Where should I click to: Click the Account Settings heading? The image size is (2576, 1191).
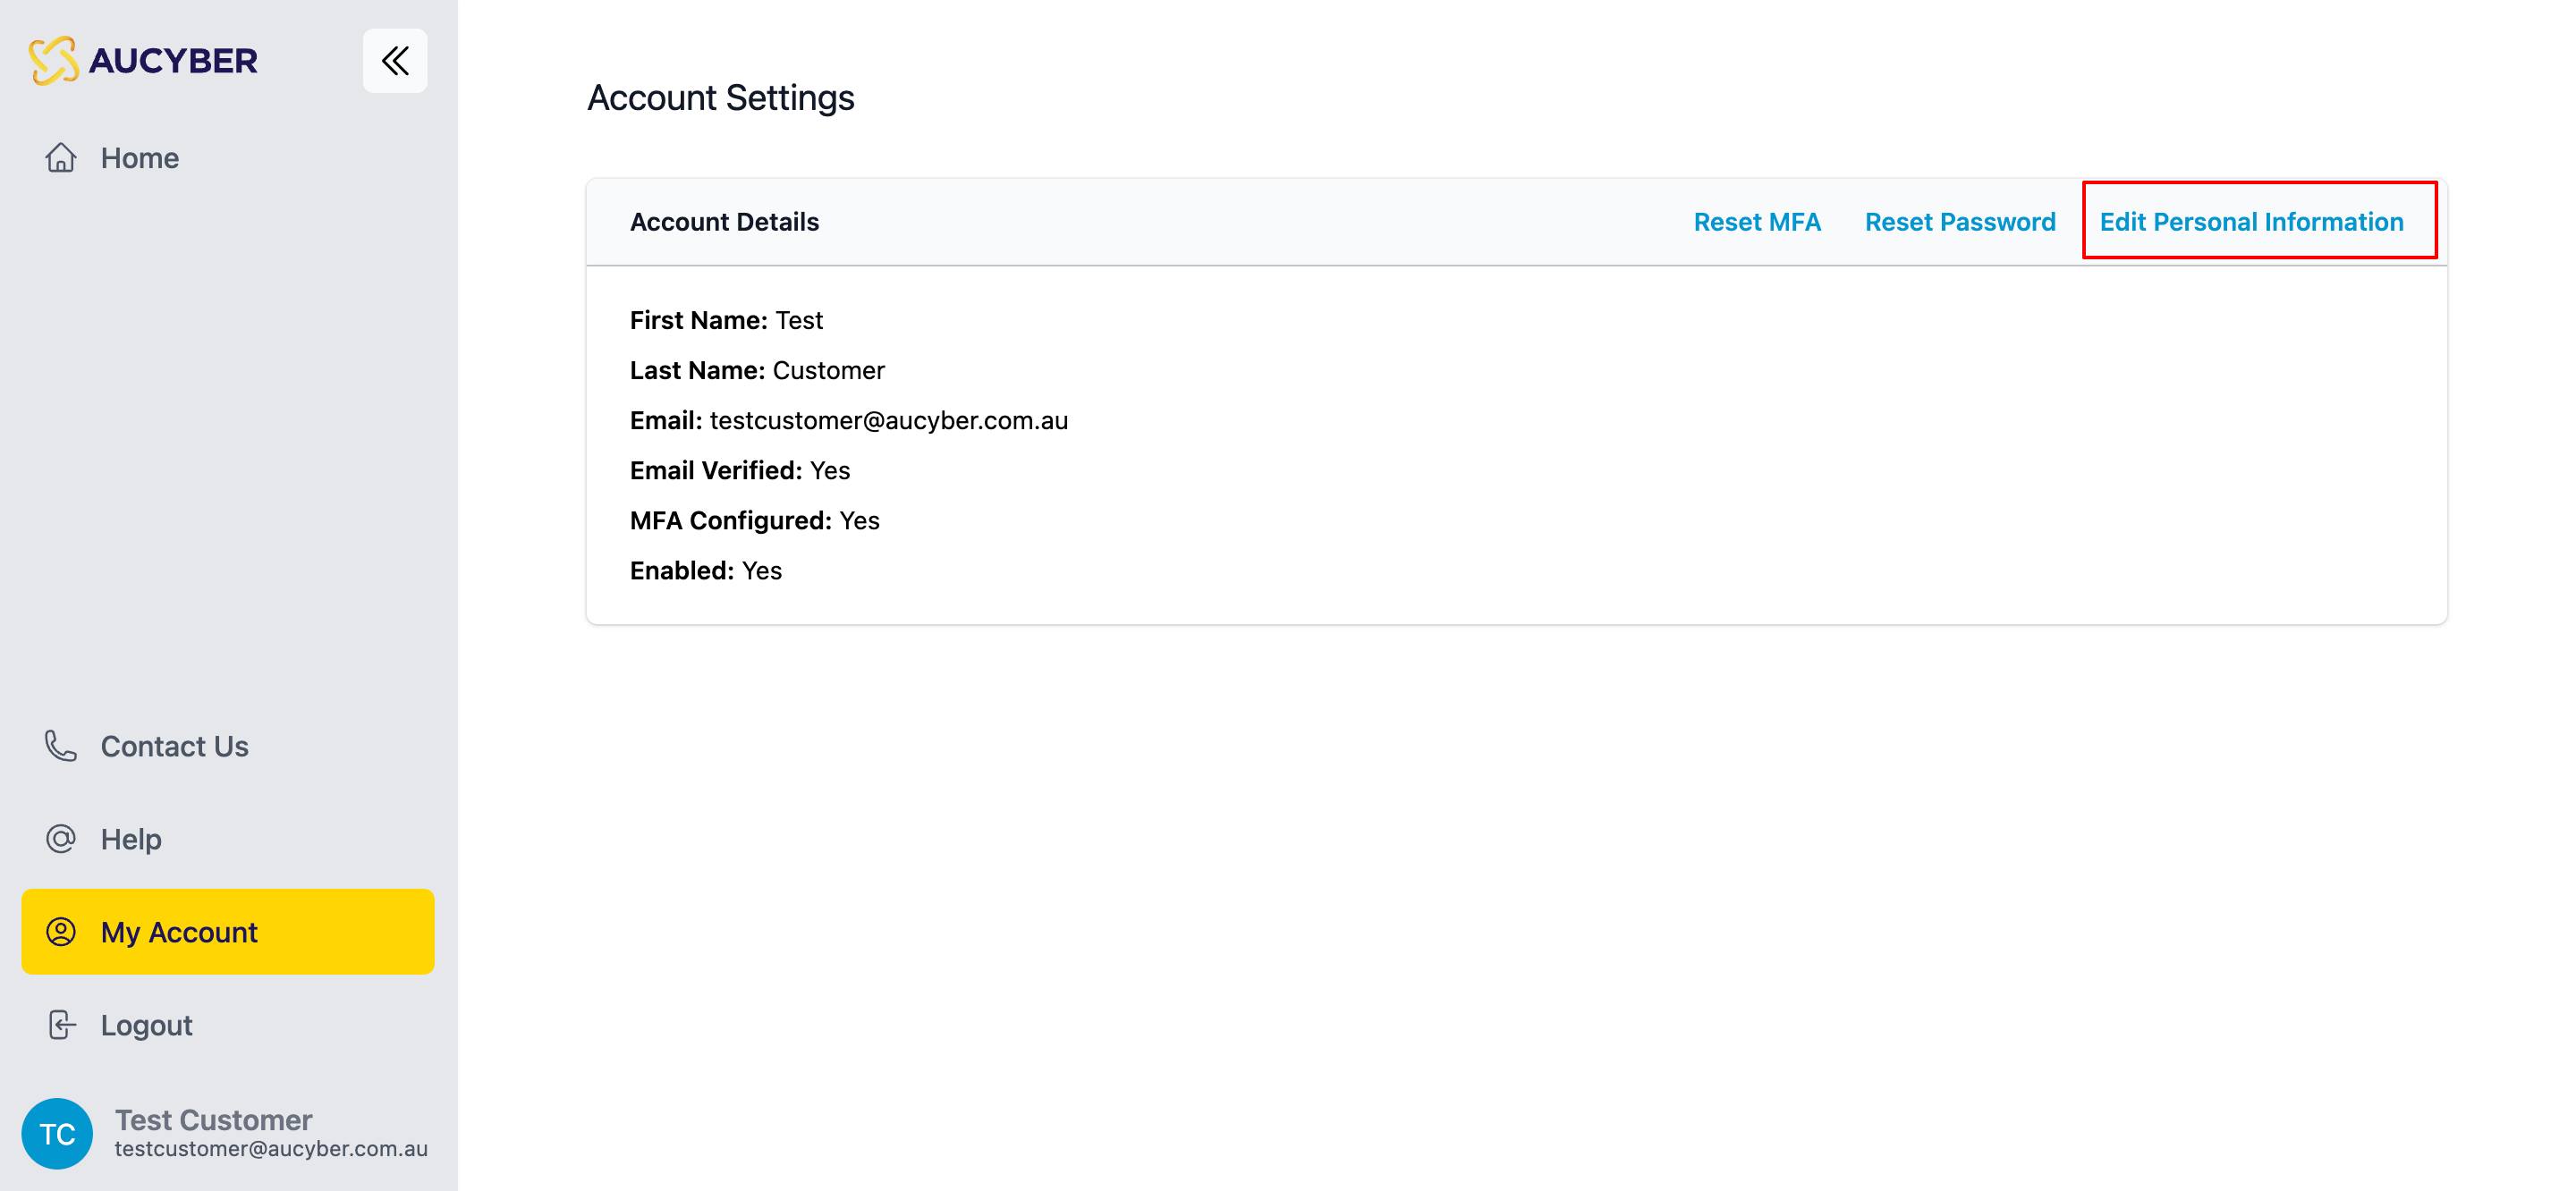coord(721,97)
